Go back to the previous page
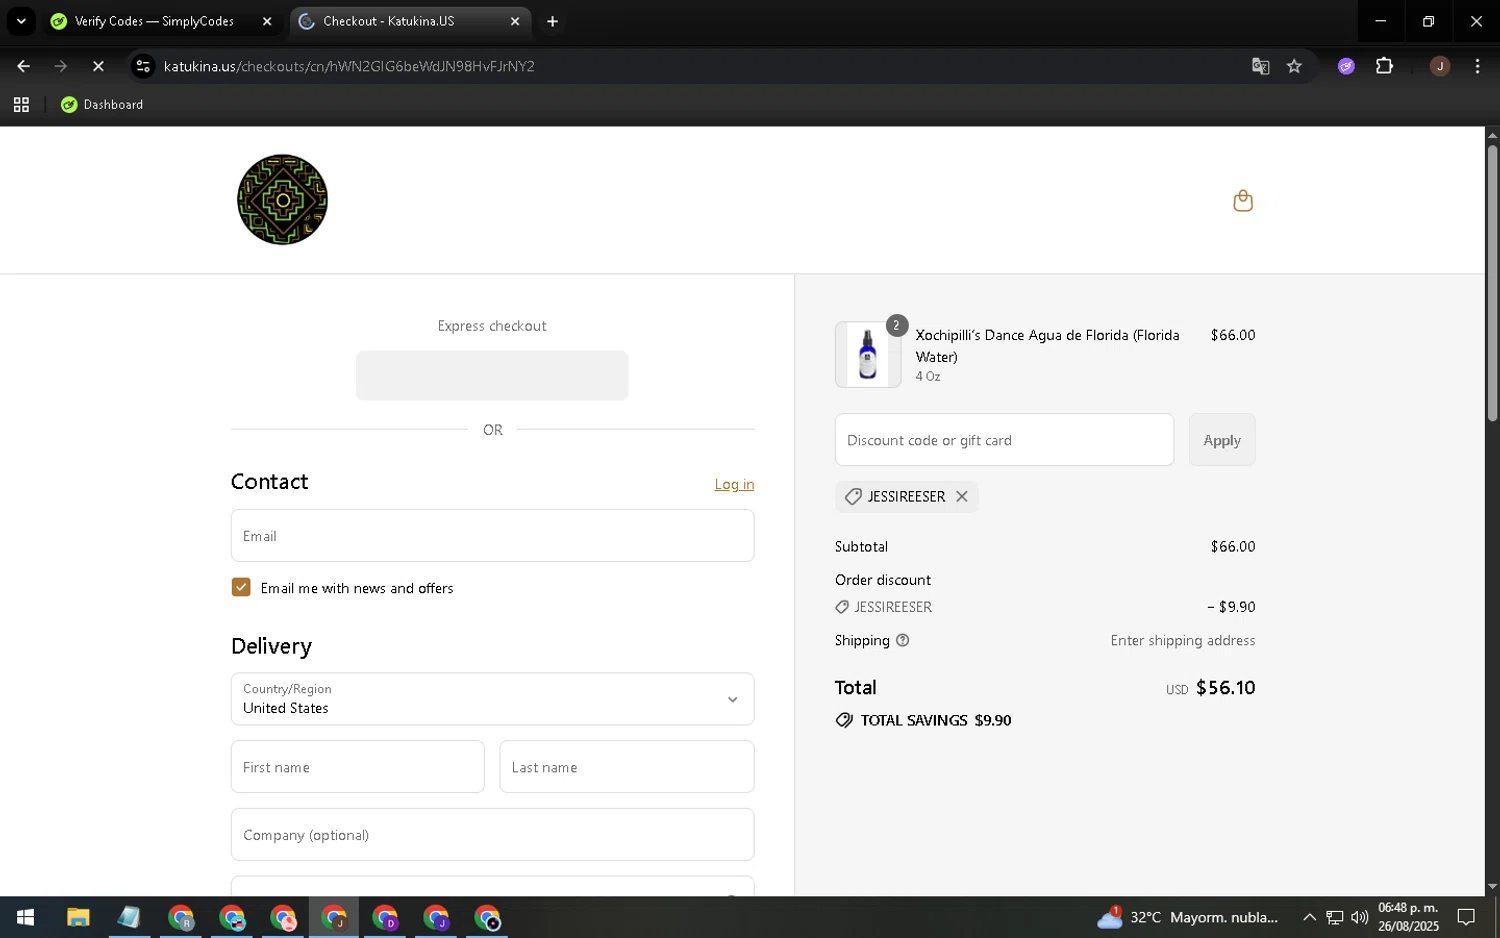This screenshot has width=1500, height=938. coord(23,66)
